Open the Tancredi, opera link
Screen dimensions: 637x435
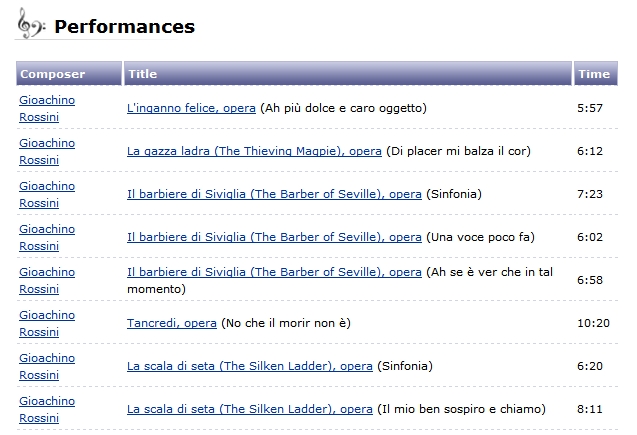pos(172,323)
